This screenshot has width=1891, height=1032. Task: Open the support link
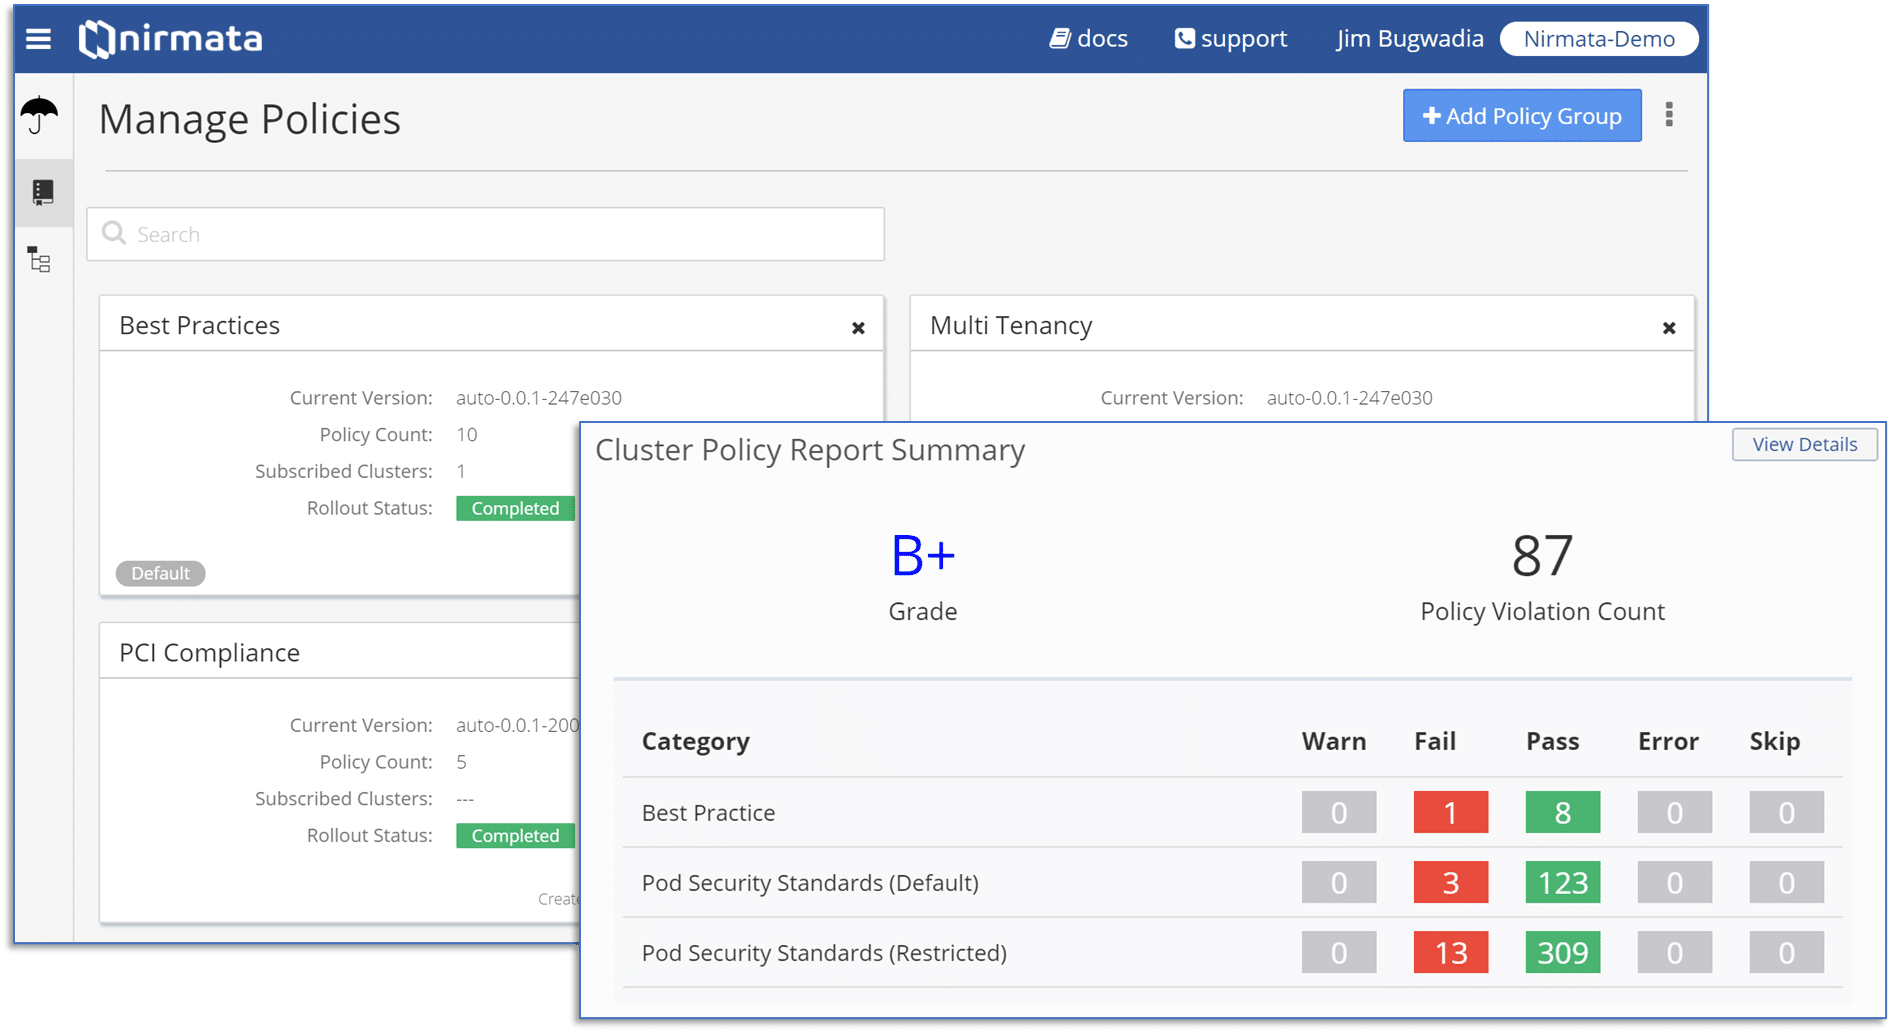[1231, 39]
